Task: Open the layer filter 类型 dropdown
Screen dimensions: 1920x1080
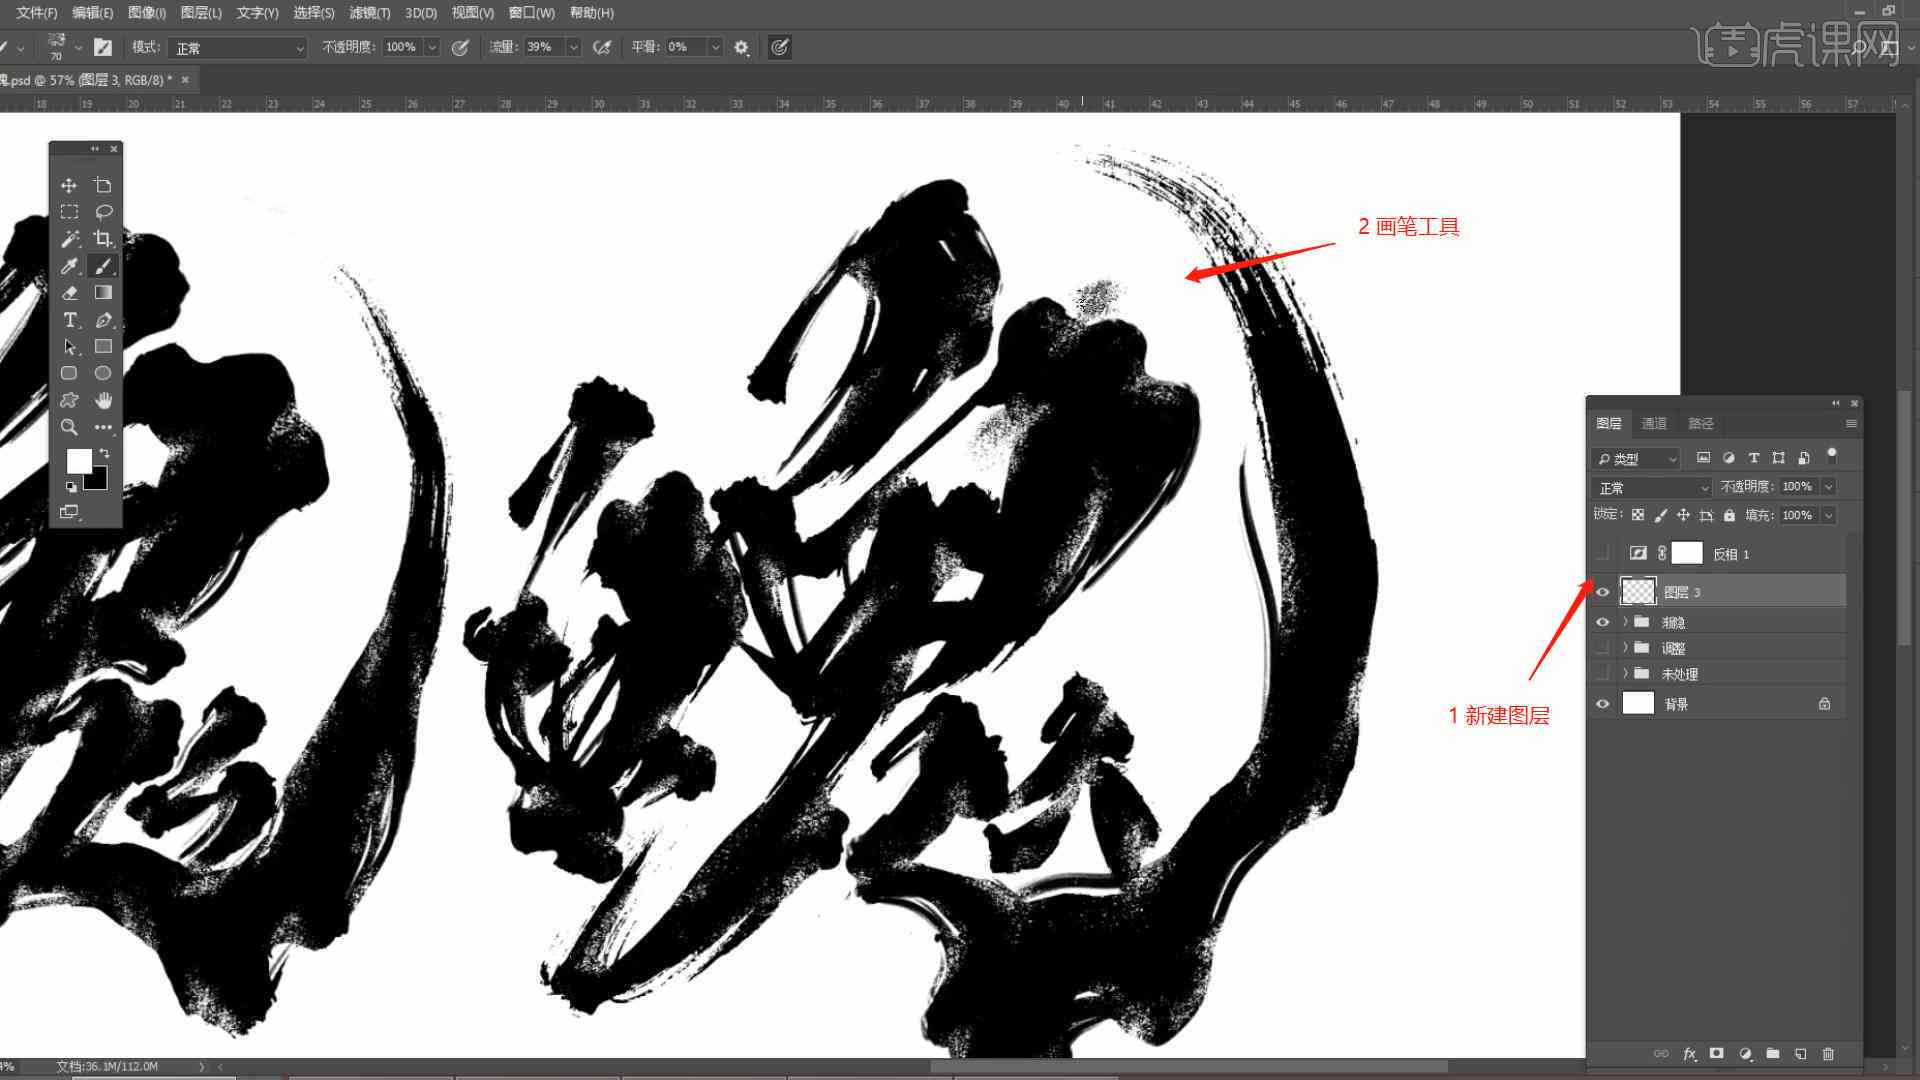Action: pos(1636,459)
